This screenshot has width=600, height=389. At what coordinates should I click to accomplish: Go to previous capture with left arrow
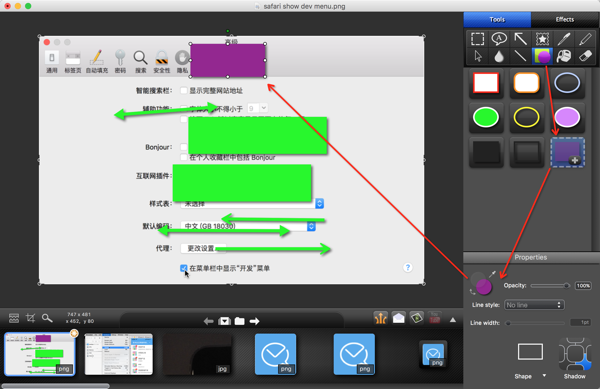coord(209,321)
